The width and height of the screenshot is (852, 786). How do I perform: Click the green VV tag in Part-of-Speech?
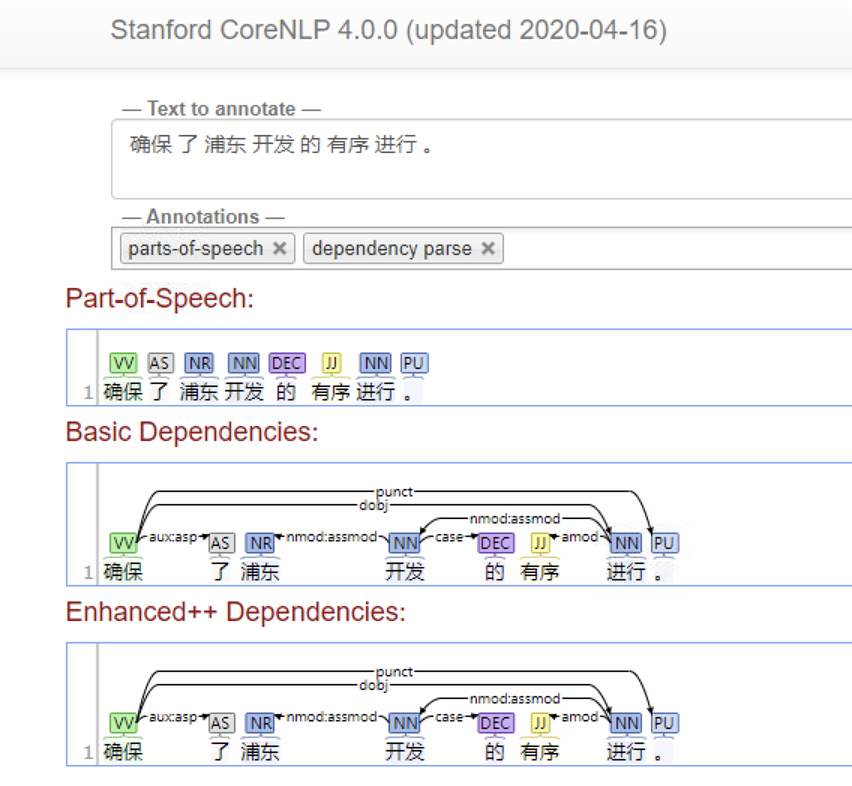point(123,364)
